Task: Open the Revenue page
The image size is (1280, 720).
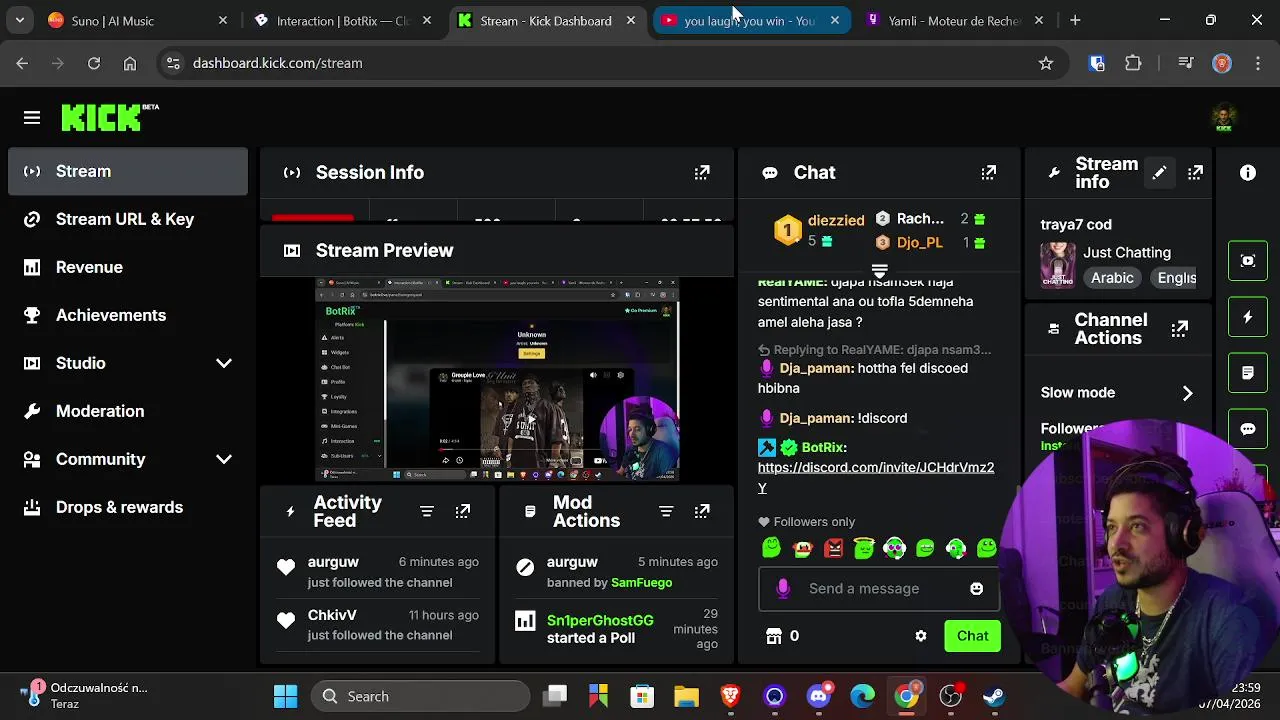Action: pyautogui.click(x=128, y=267)
